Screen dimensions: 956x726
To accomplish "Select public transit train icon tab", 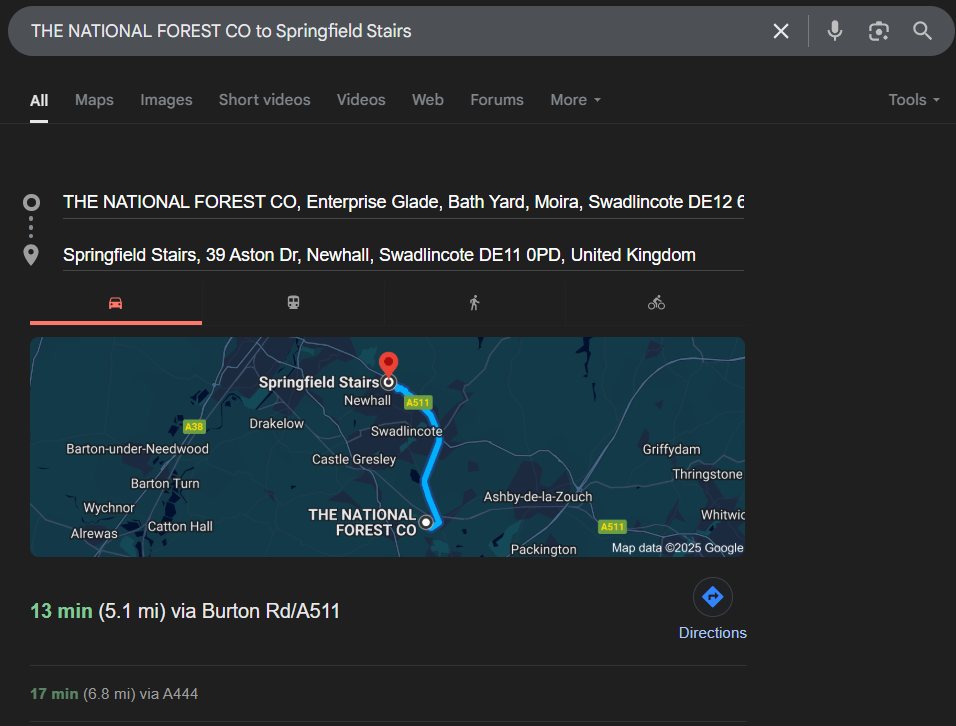I will point(293,303).
